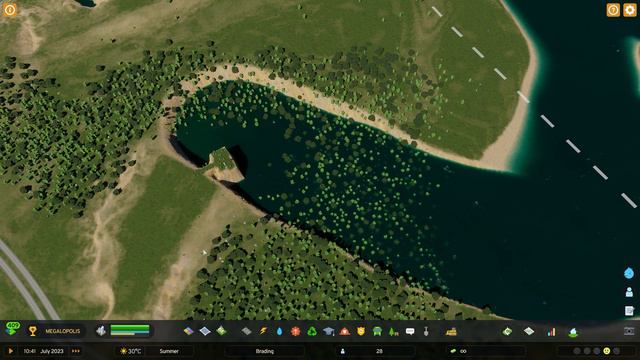
Task: Open the Transportation bus menu
Action: coord(377,331)
